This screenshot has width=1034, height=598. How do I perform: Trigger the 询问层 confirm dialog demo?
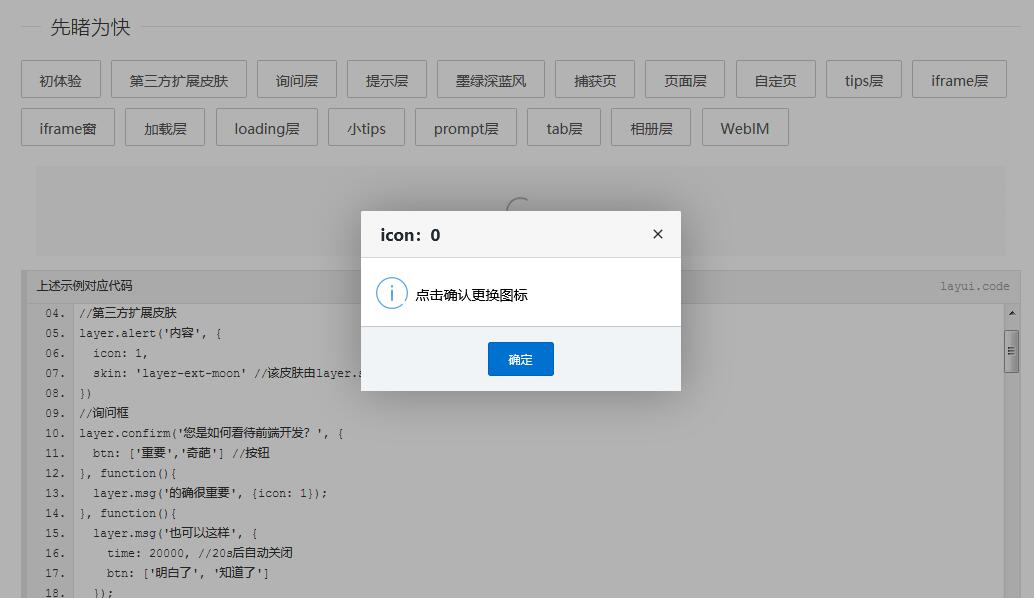[296, 78]
